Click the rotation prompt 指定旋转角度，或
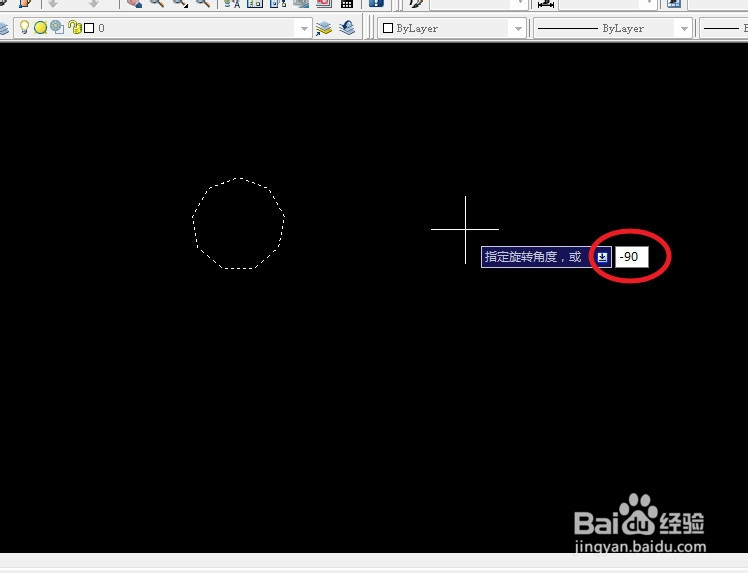Image resolution: width=748 pixels, height=573 pixels. click(533, 257)
